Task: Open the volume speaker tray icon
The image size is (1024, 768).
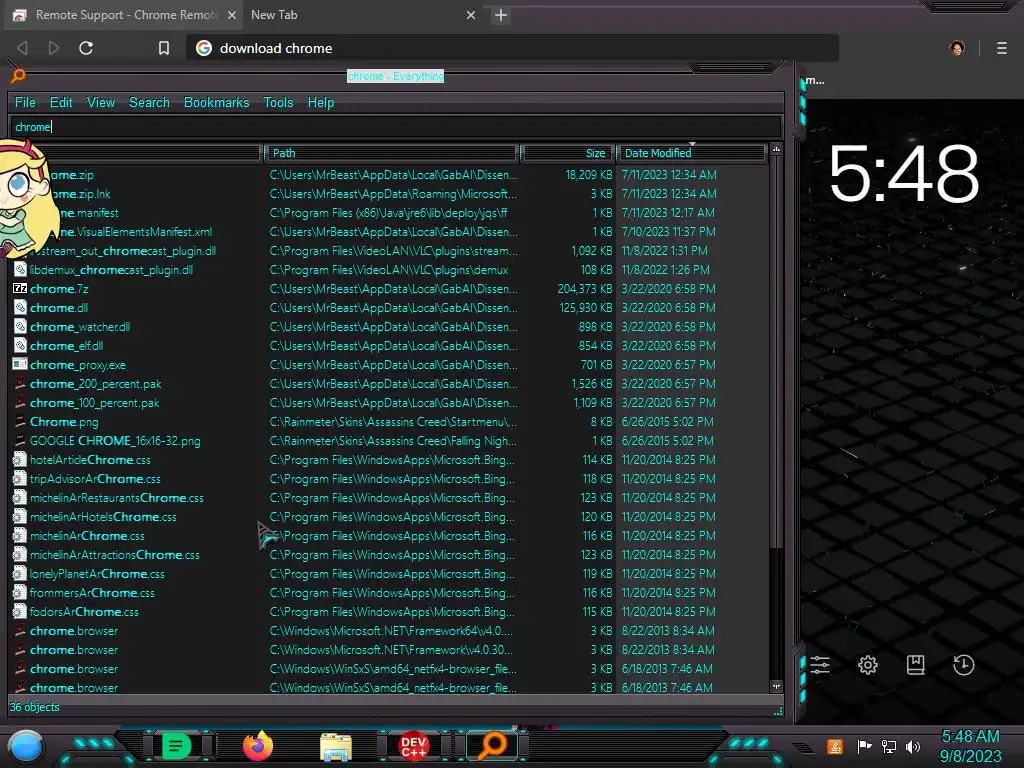Action: [x=913, y=746]
